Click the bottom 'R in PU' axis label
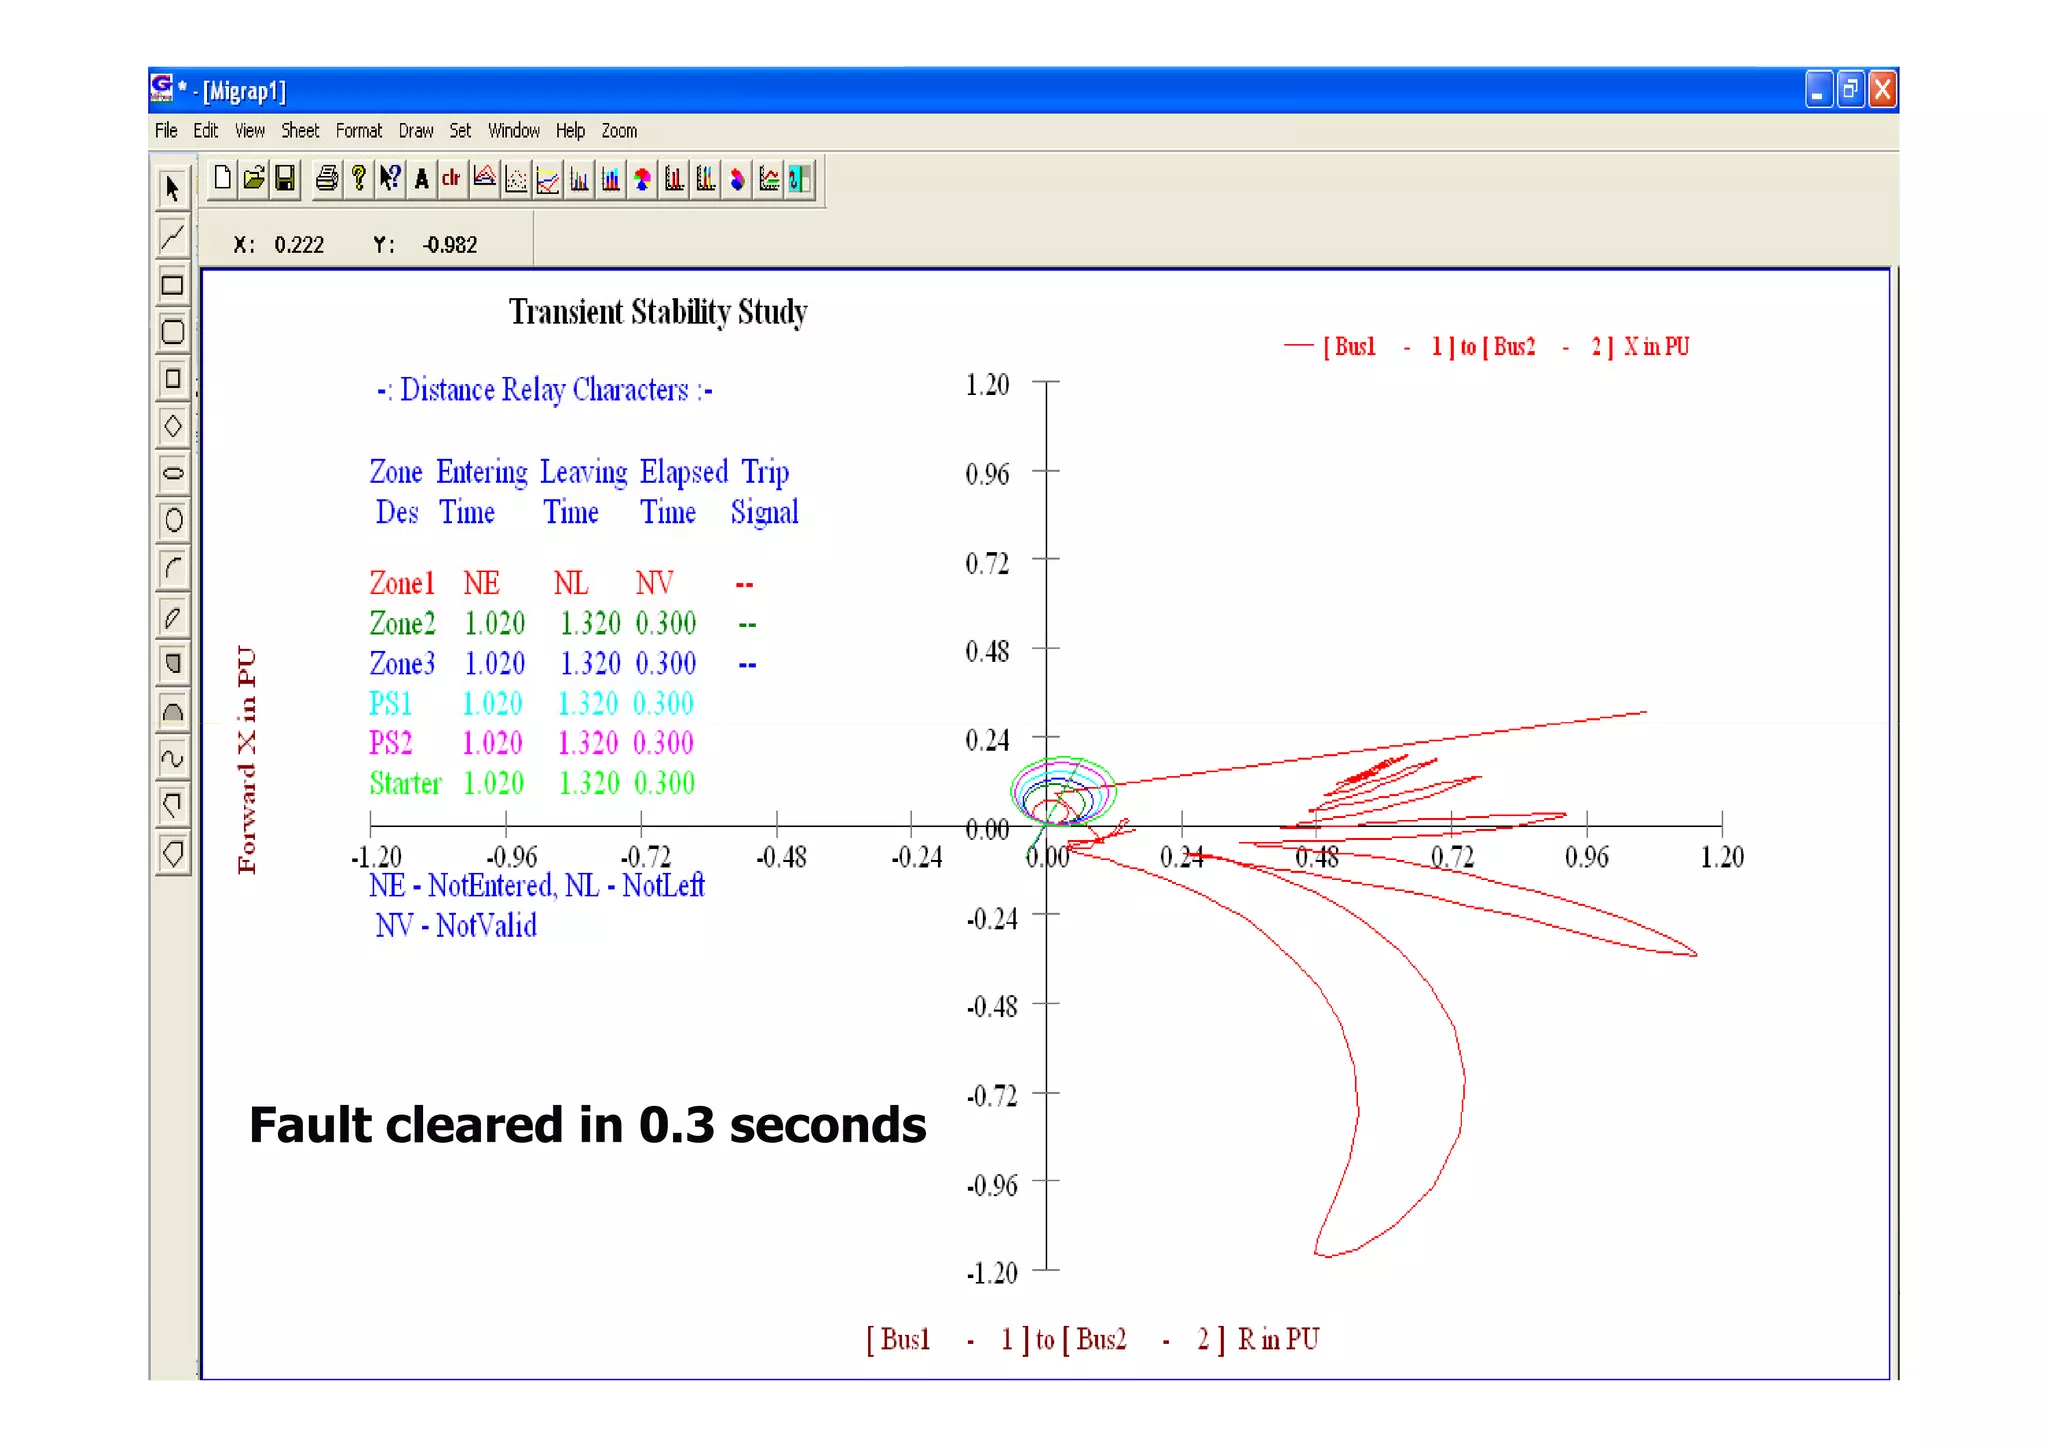This screenshot has height=1447, width=2048. [1279, 1339]
